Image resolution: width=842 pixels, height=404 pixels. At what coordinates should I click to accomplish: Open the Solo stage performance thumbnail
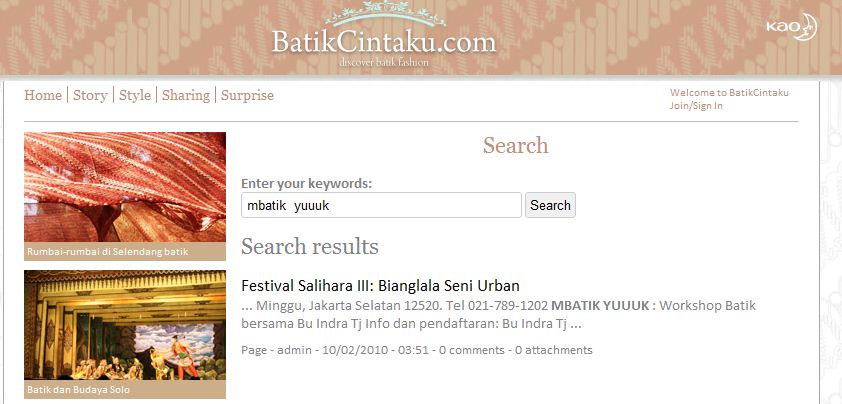pos(125,325)
